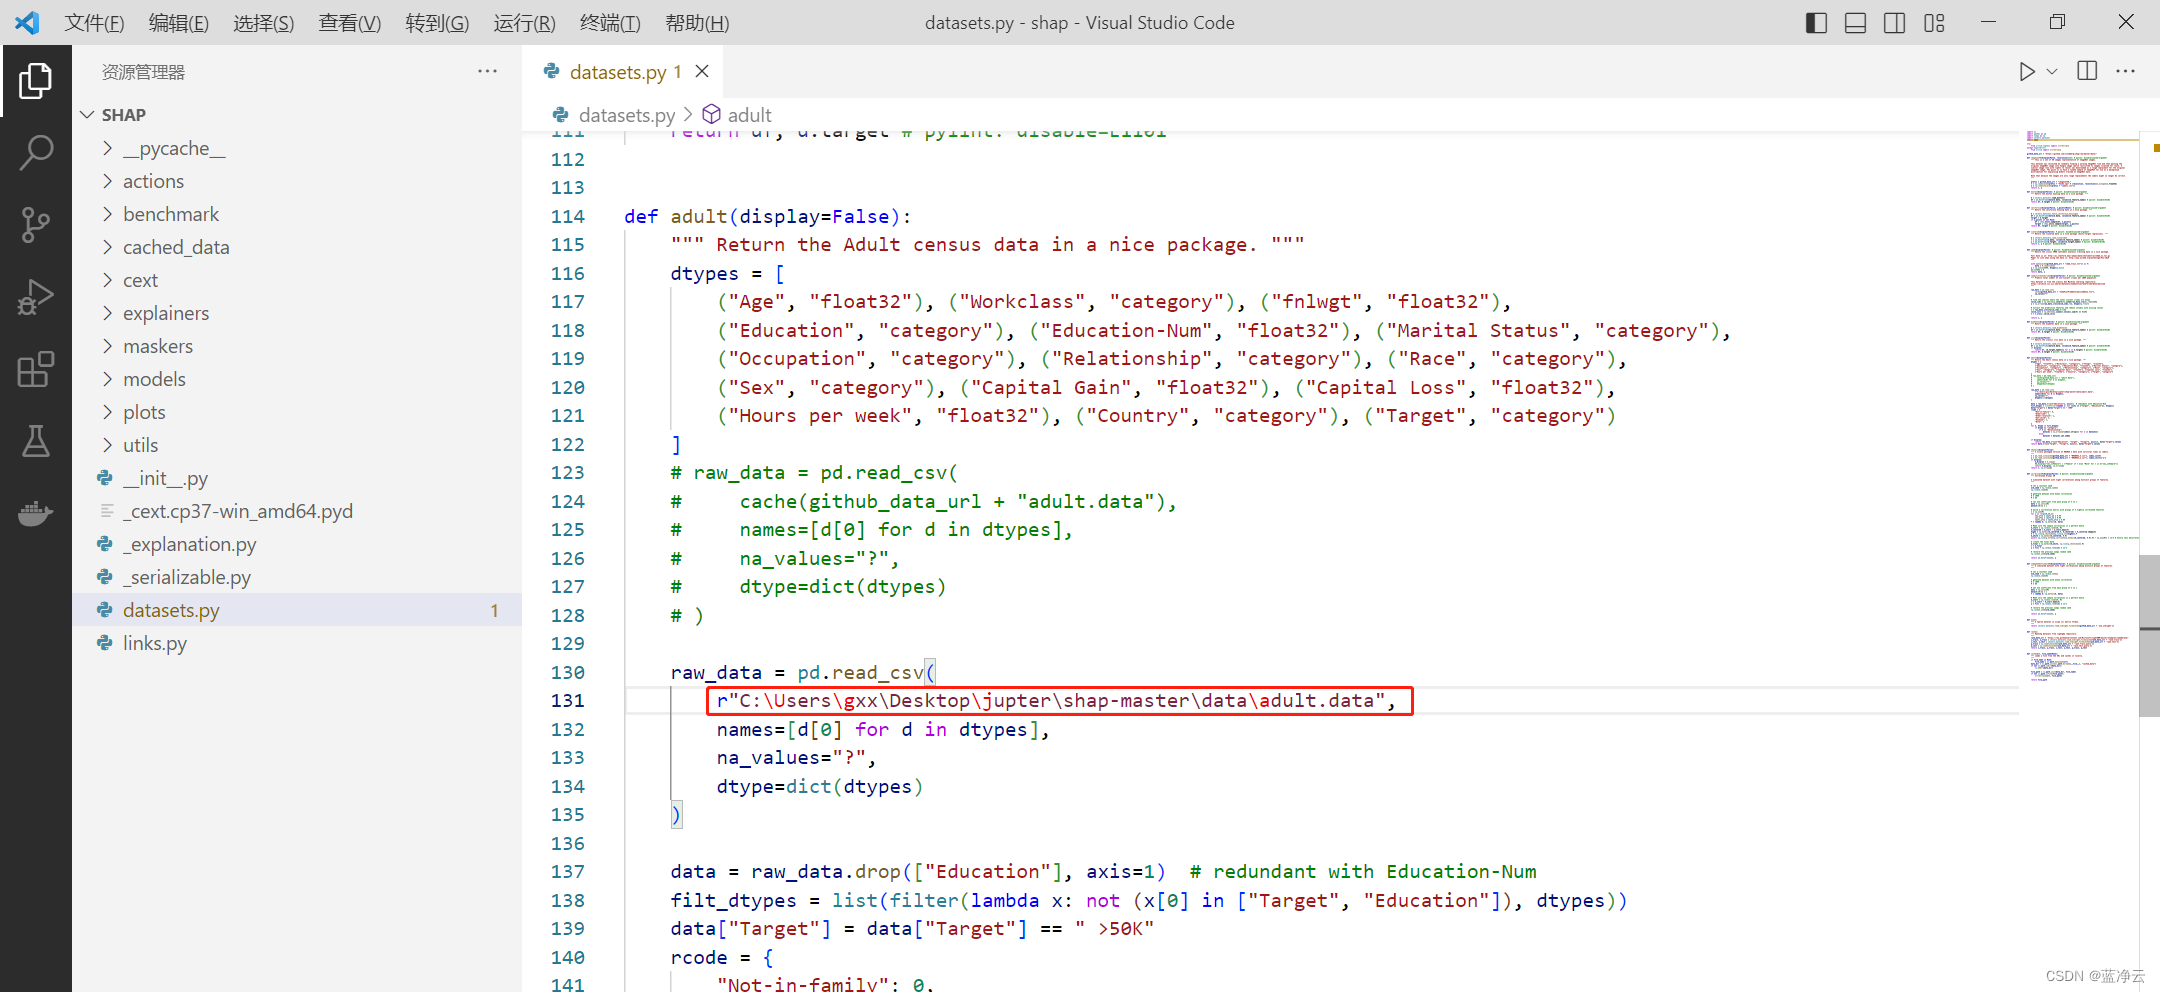2160x992 pixels.
Task: Toggle the bottom panel
Action: [x=1856, y=22]
